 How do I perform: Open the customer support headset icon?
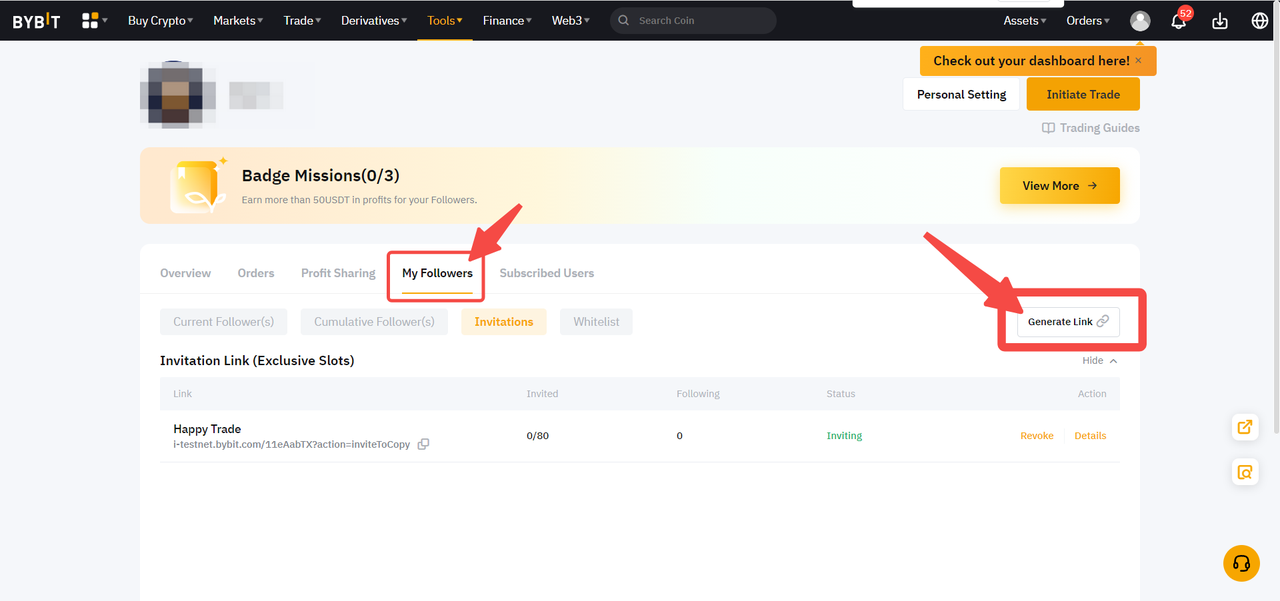(x=1241, y=563)
